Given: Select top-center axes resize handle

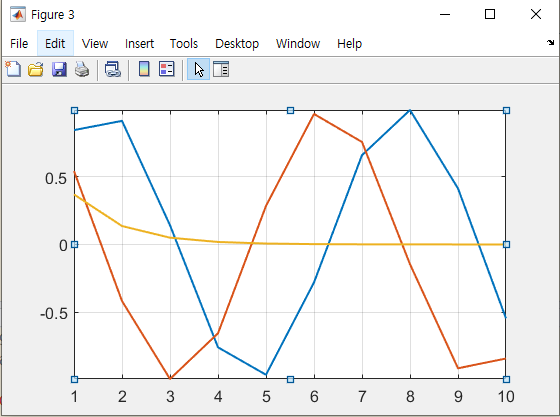Looking at the screenshot, I should pyautogui.click(x=290, y=111).
